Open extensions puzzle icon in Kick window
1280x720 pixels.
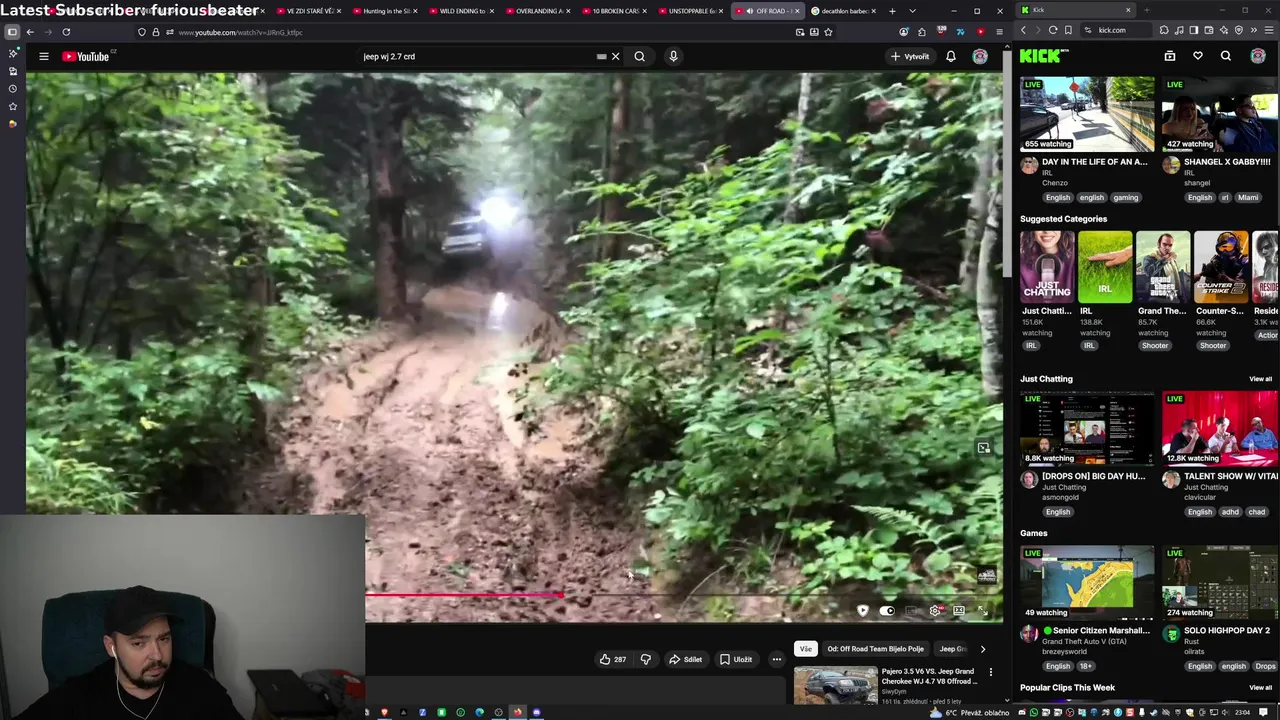[1165, 30]
